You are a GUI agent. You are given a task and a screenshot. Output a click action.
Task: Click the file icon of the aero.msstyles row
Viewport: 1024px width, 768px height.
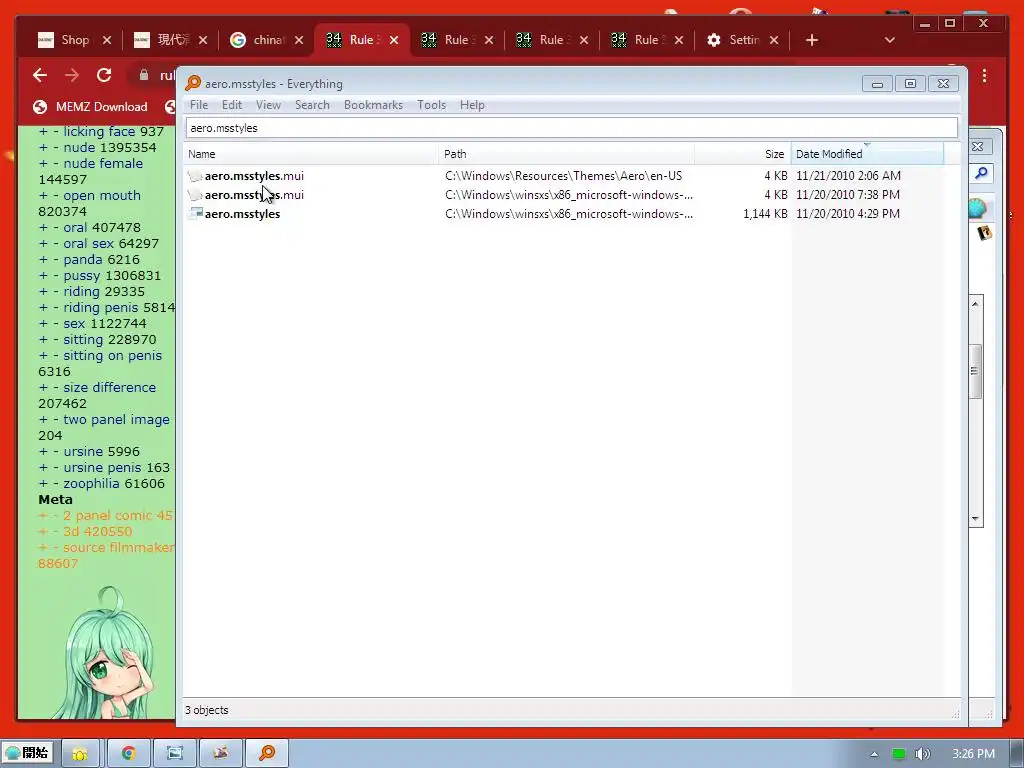[195, 214]
